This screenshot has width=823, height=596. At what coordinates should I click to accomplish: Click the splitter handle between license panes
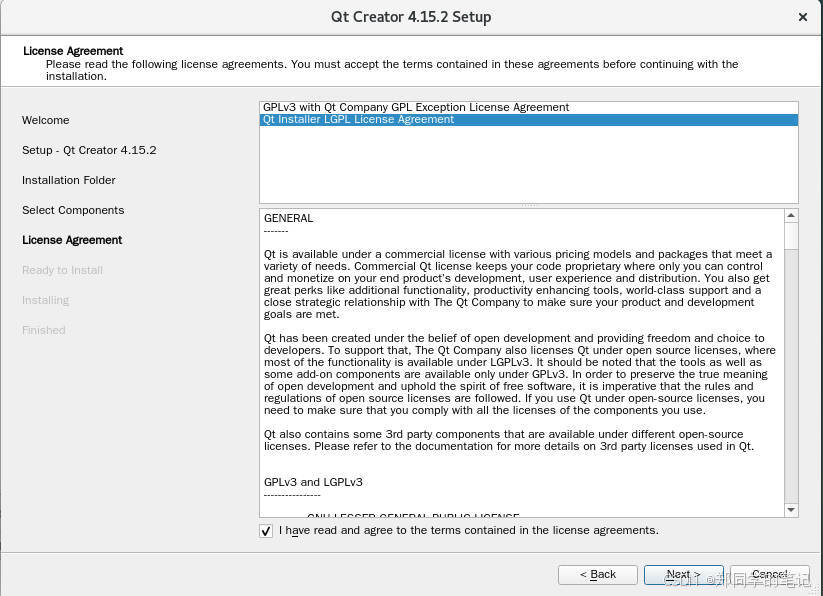528,203
